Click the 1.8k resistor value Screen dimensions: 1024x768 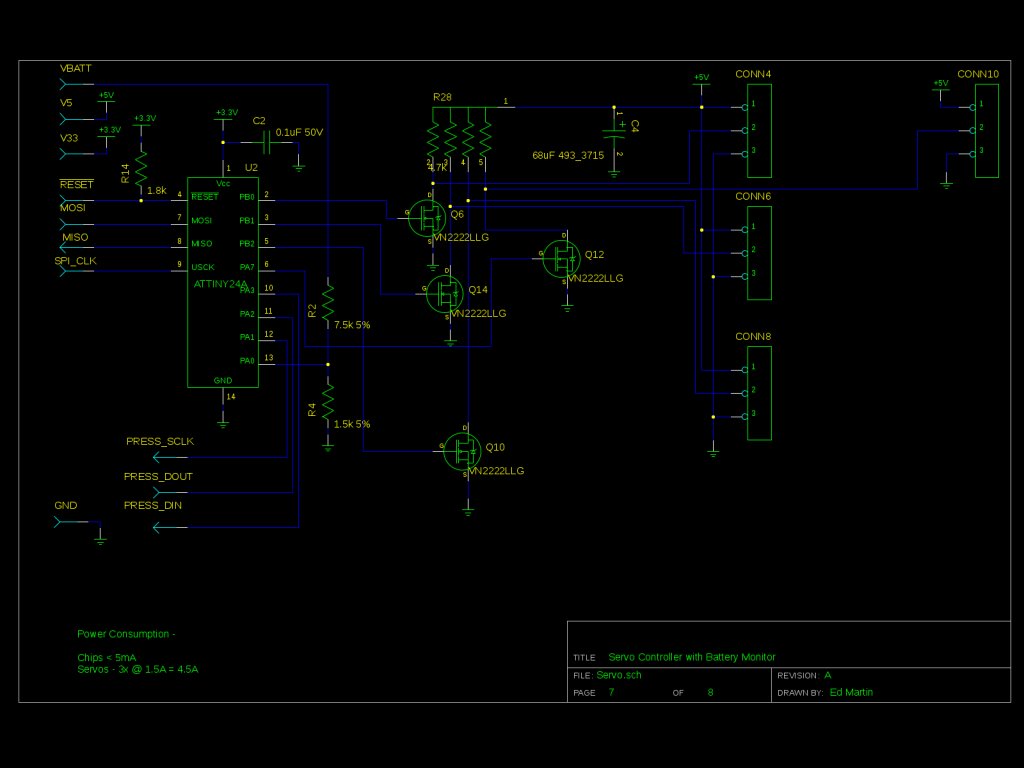coord(157,191)
